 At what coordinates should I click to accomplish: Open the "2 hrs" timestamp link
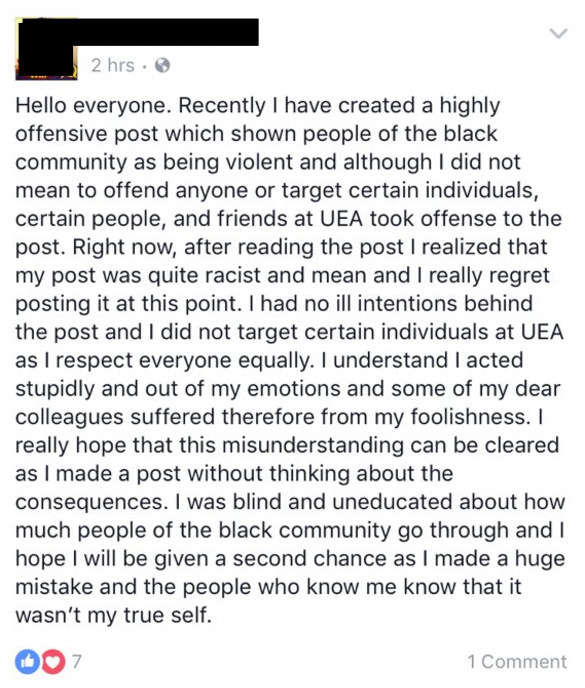point(112,65)
